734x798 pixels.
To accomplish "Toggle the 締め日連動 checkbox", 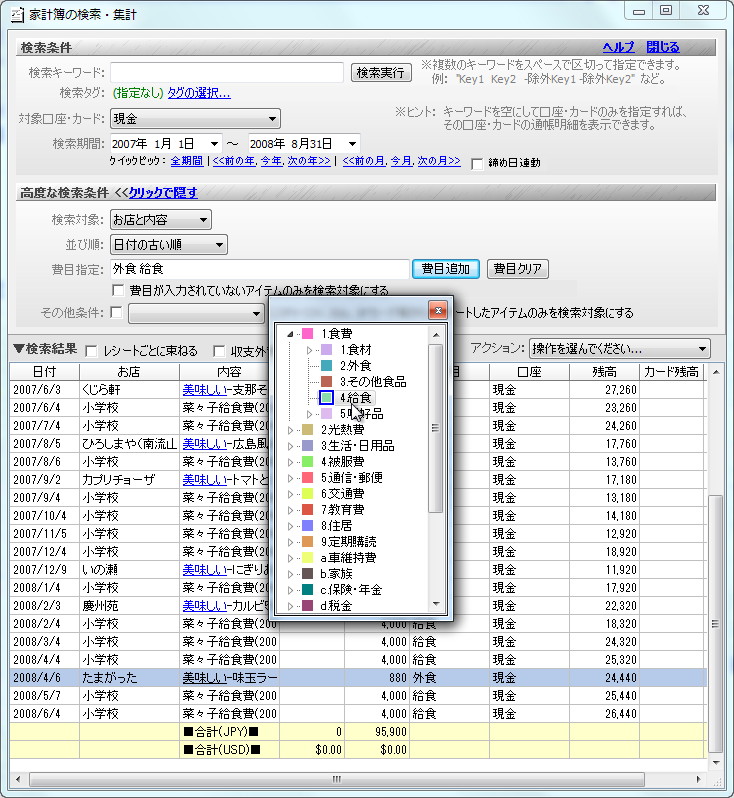I will (477, 164).
